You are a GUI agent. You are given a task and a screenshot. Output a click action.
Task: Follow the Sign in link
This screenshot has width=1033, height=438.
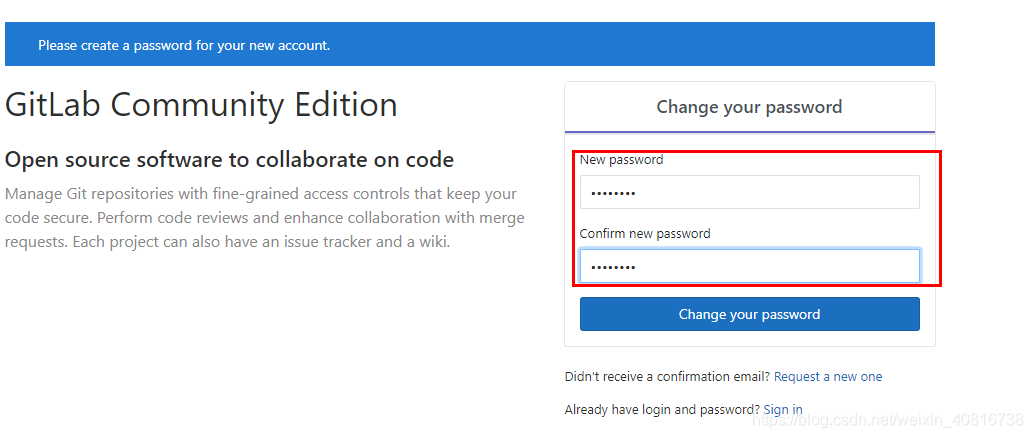point(783,410)
